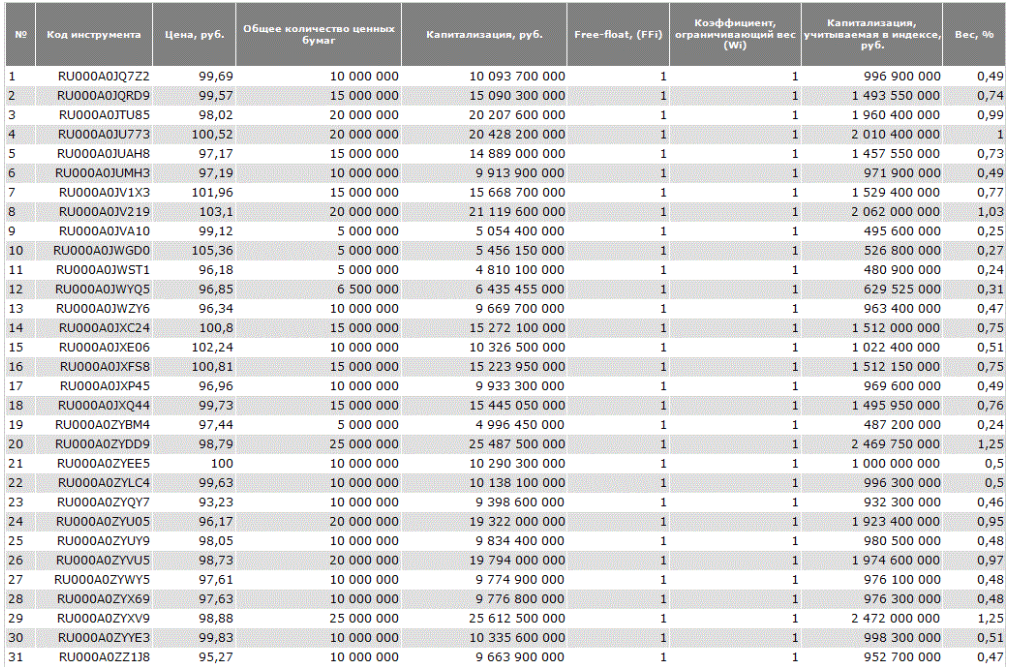Image resolution: width=1009 pixels, height=667 pixels.
Task: Click the "Код инструмента" column header
Action: tap(93, 34)
